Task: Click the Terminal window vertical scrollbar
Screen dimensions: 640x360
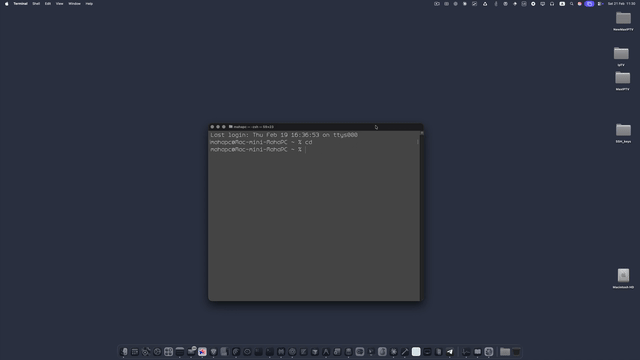Action: 422,216
